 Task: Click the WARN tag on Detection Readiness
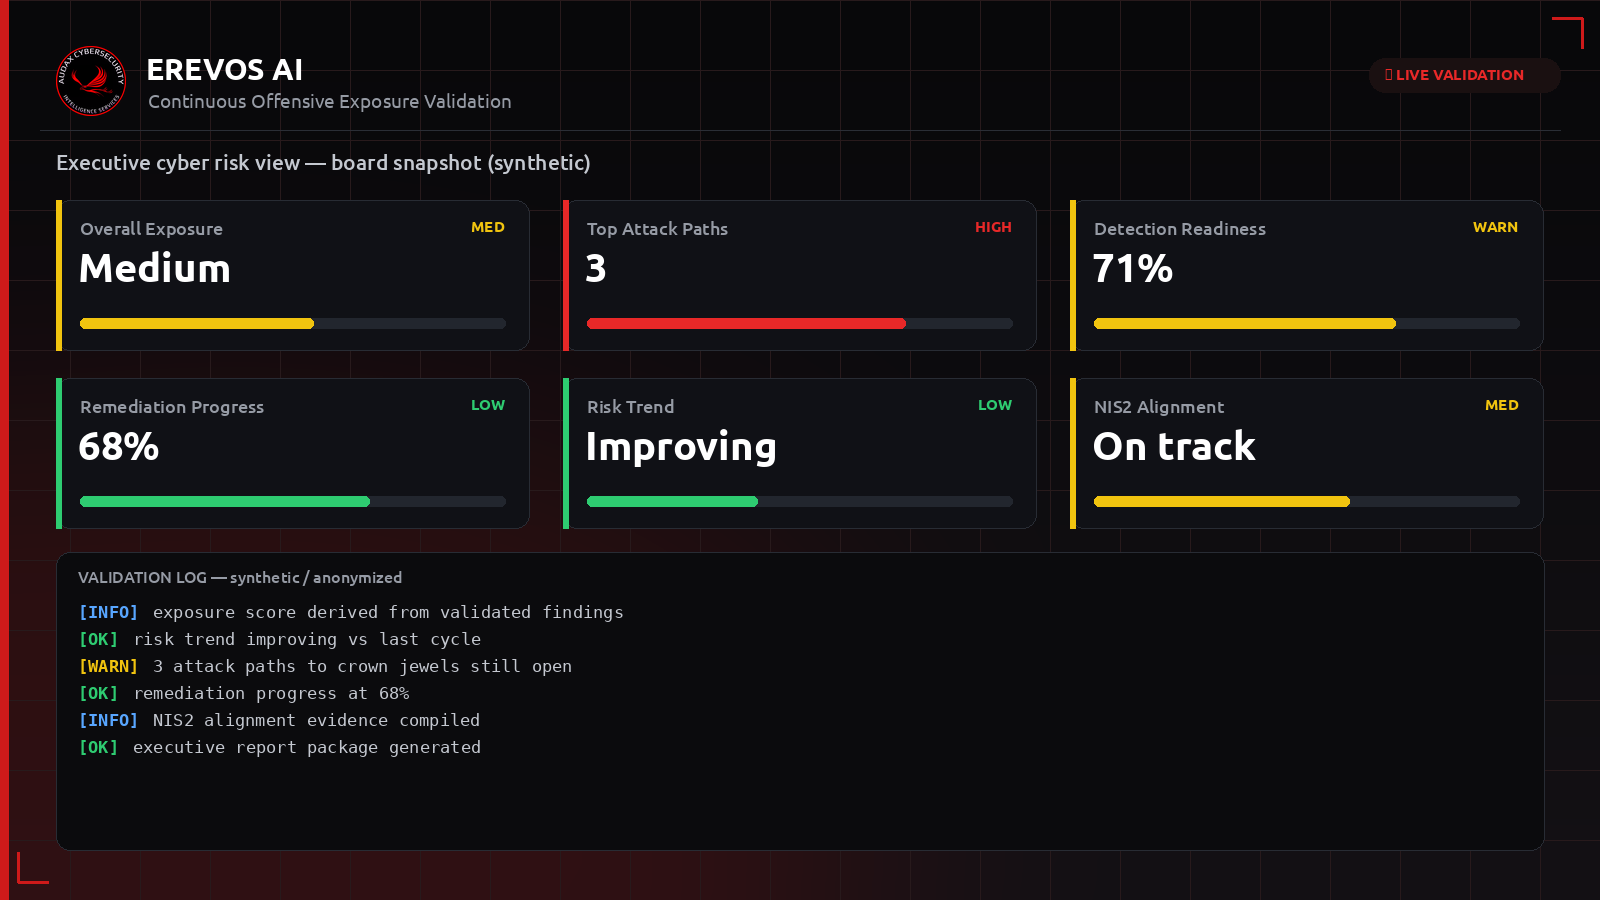pyautogui.click(x=1495, y=227)
